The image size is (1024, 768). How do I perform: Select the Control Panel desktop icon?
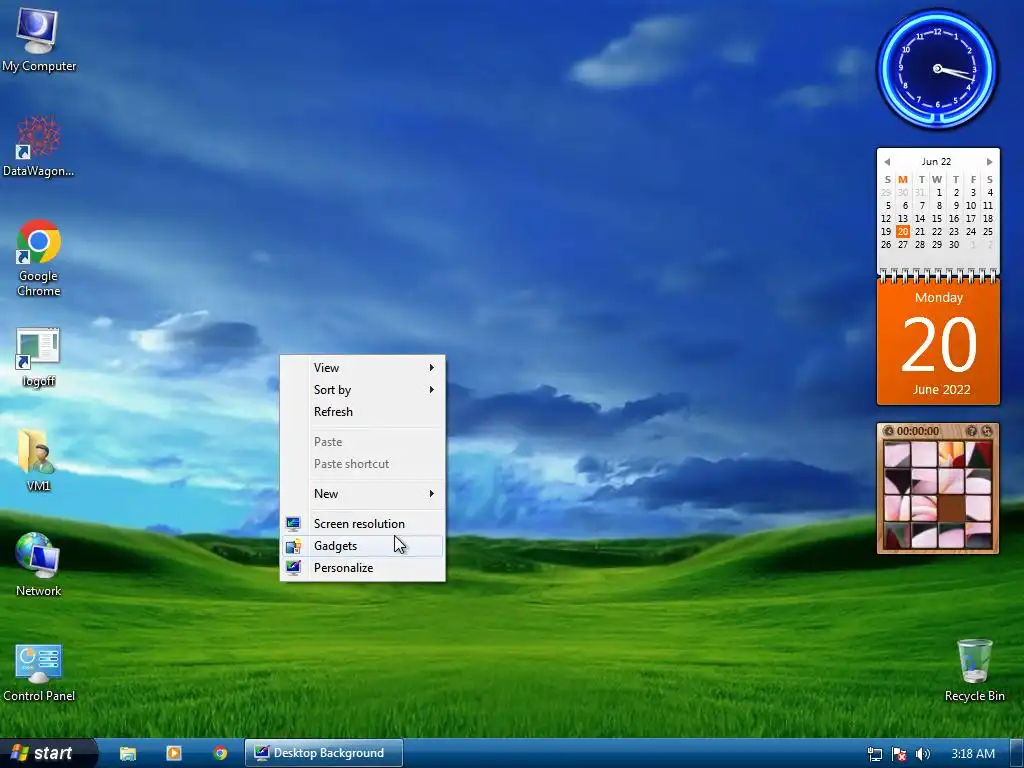[38, 673]
